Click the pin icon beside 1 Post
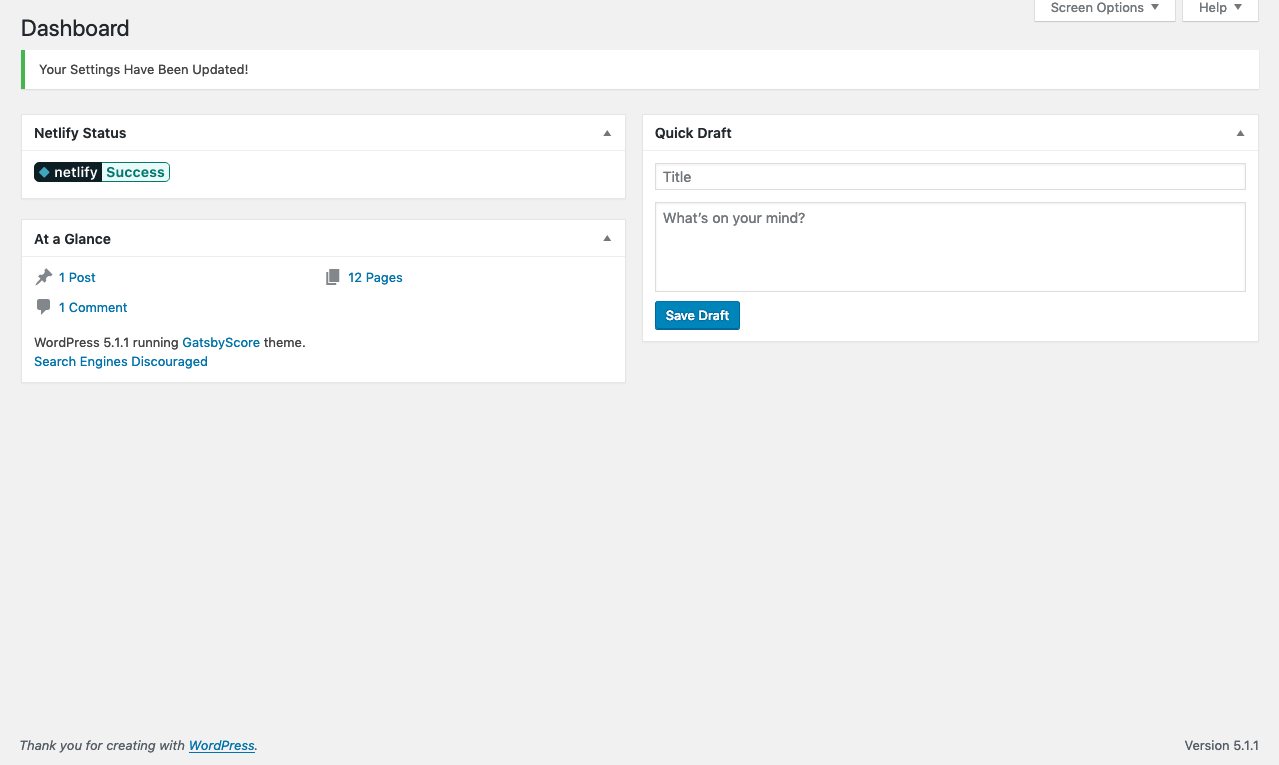Screen dimensions: 1279x765 [x=44, y=277]
